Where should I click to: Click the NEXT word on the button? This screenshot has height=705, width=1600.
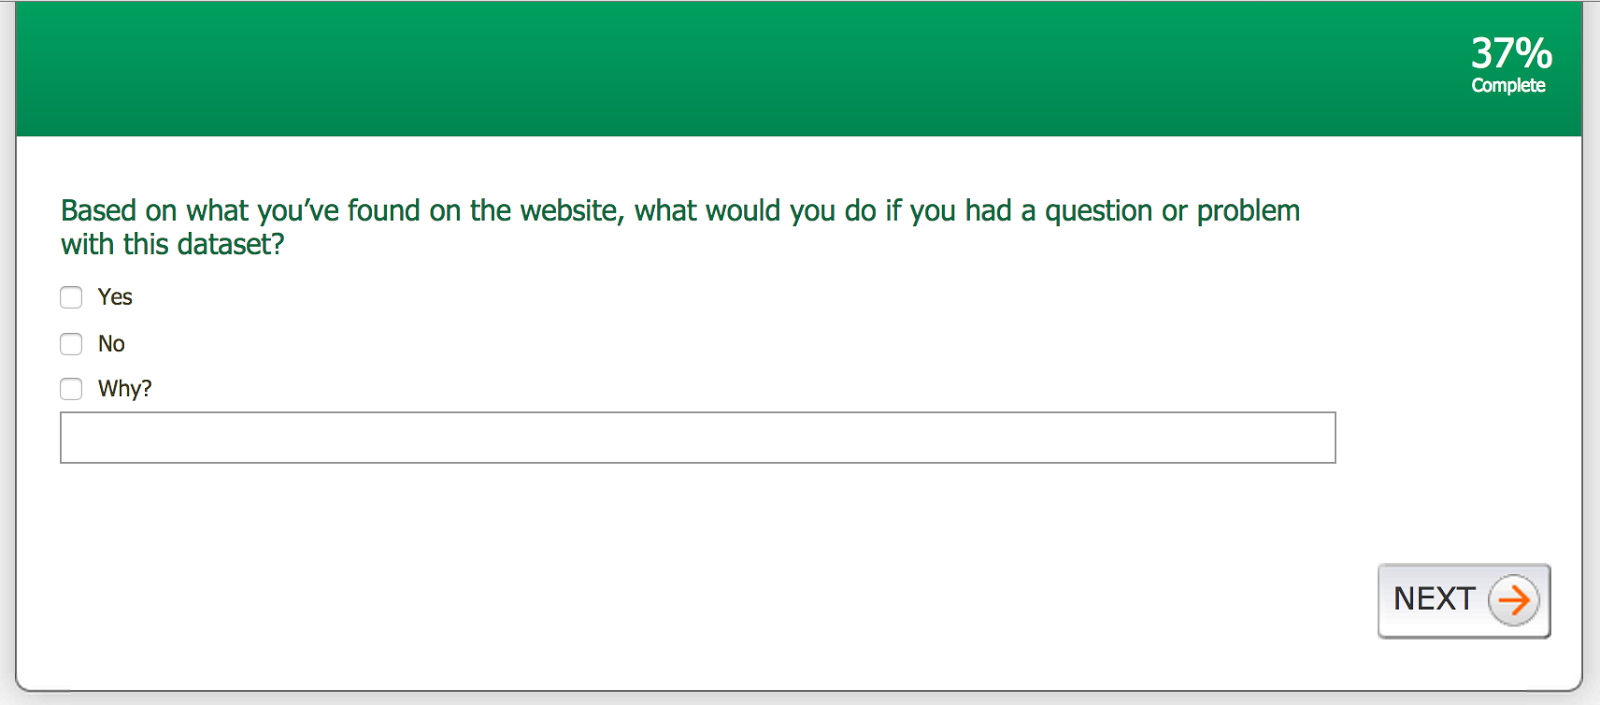click(x=1434, y=599)
